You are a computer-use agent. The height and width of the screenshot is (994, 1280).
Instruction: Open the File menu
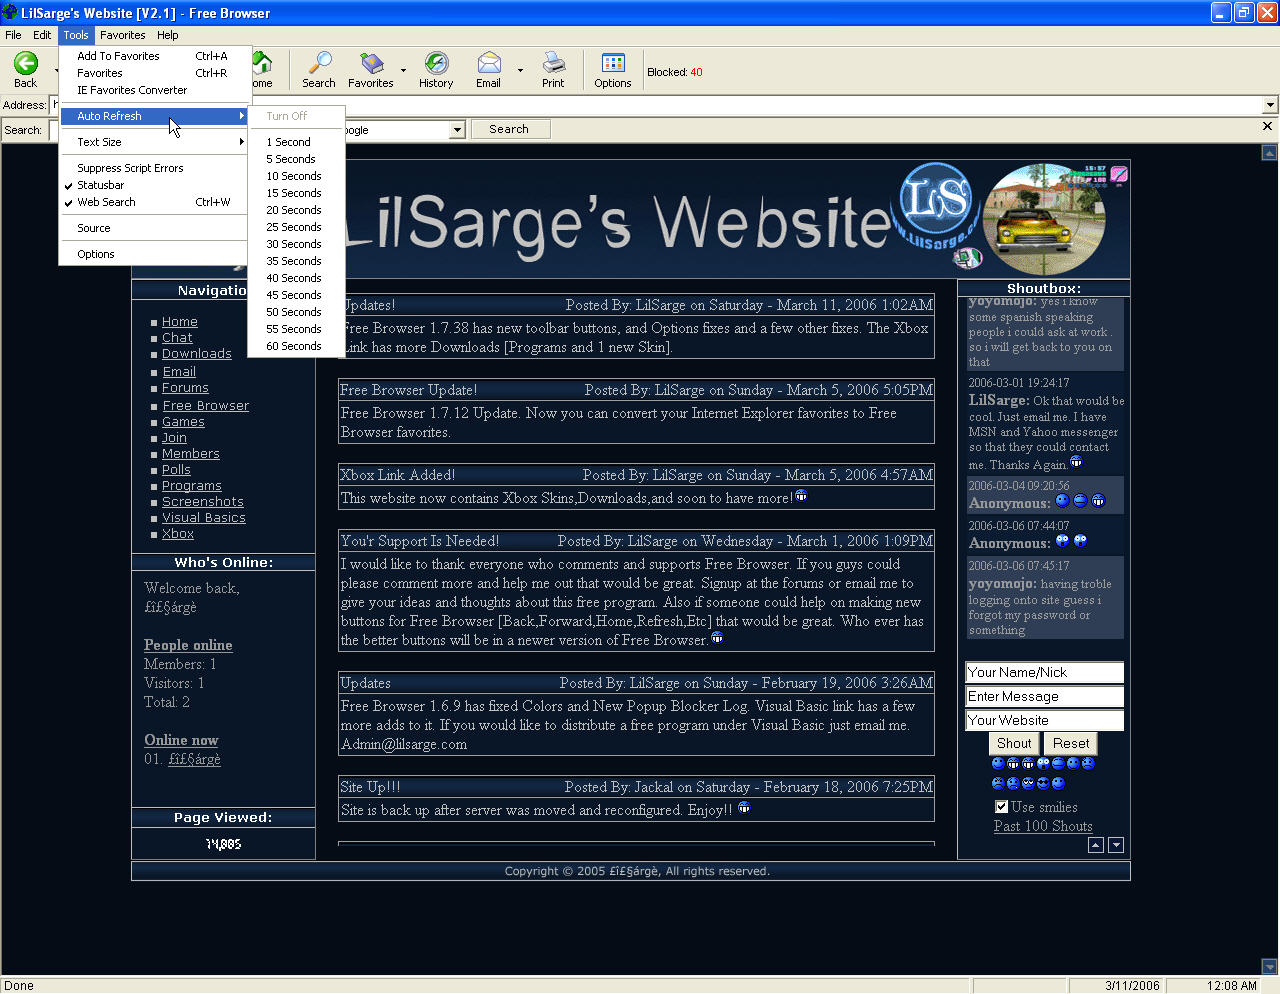[x=13, y=35]
